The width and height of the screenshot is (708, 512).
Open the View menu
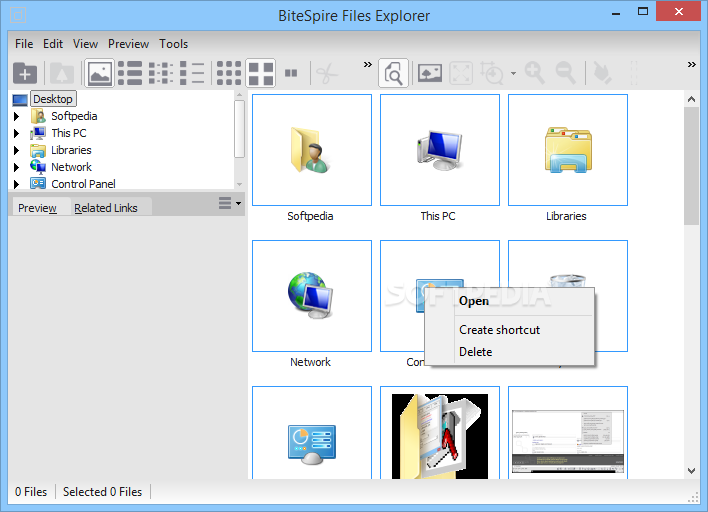click(85, 44)
